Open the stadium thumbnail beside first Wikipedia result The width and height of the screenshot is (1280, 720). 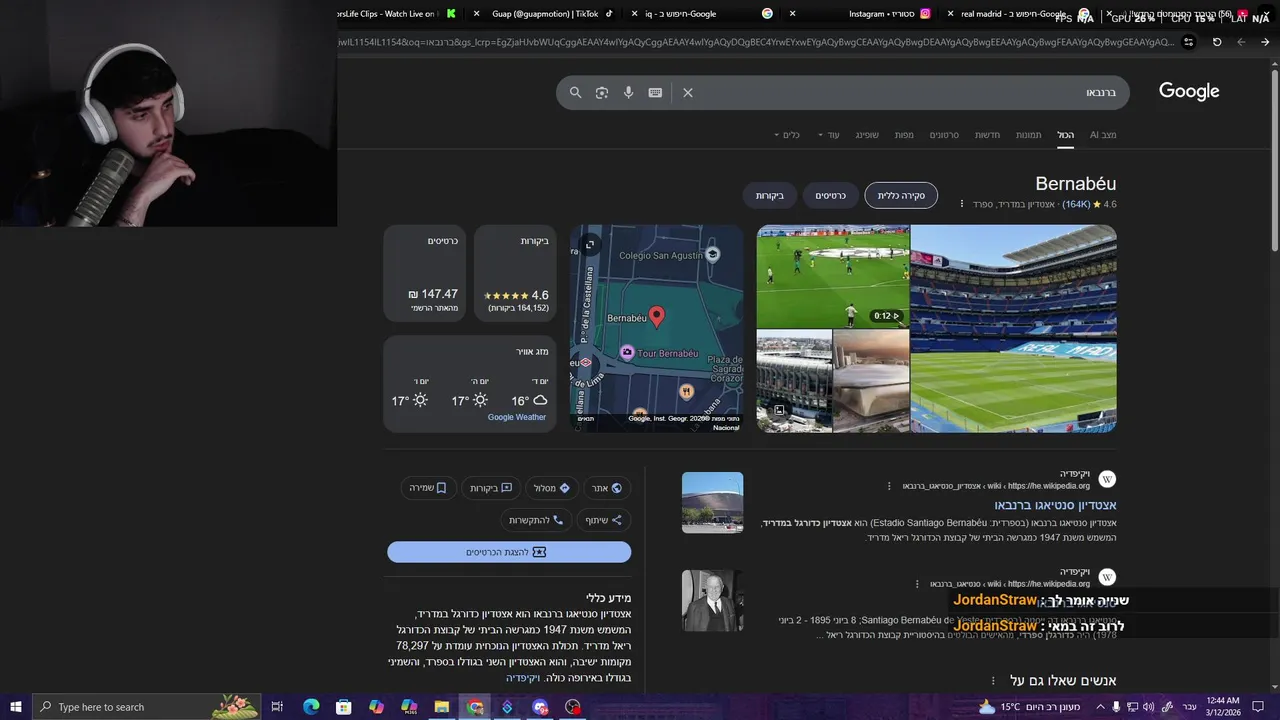pyautogui.click(x=713, y=502)
